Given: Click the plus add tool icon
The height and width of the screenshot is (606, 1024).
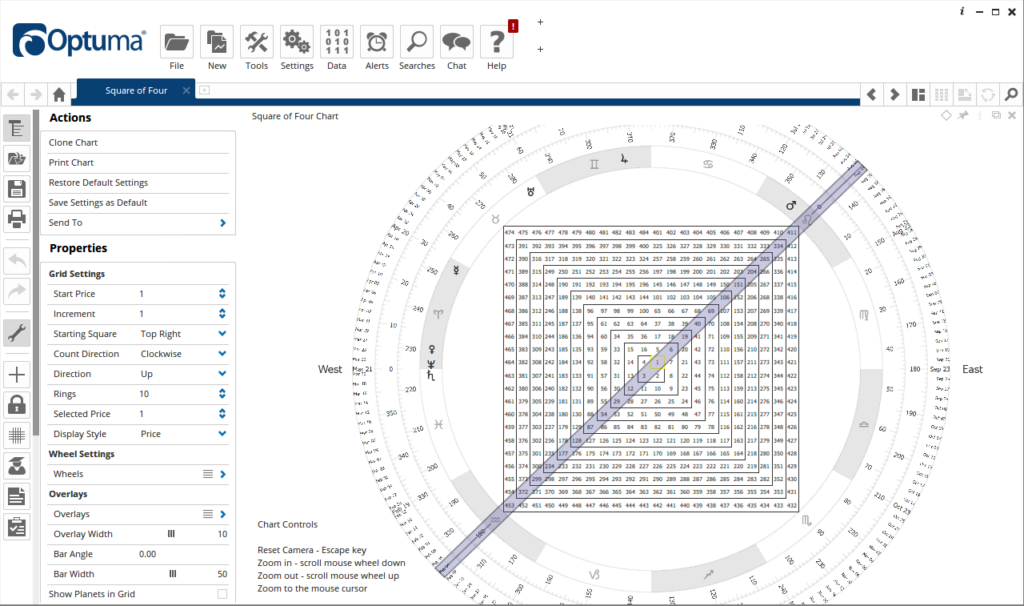Looking at the screenshot, I should pyautogui.click(x=16, y=375).
